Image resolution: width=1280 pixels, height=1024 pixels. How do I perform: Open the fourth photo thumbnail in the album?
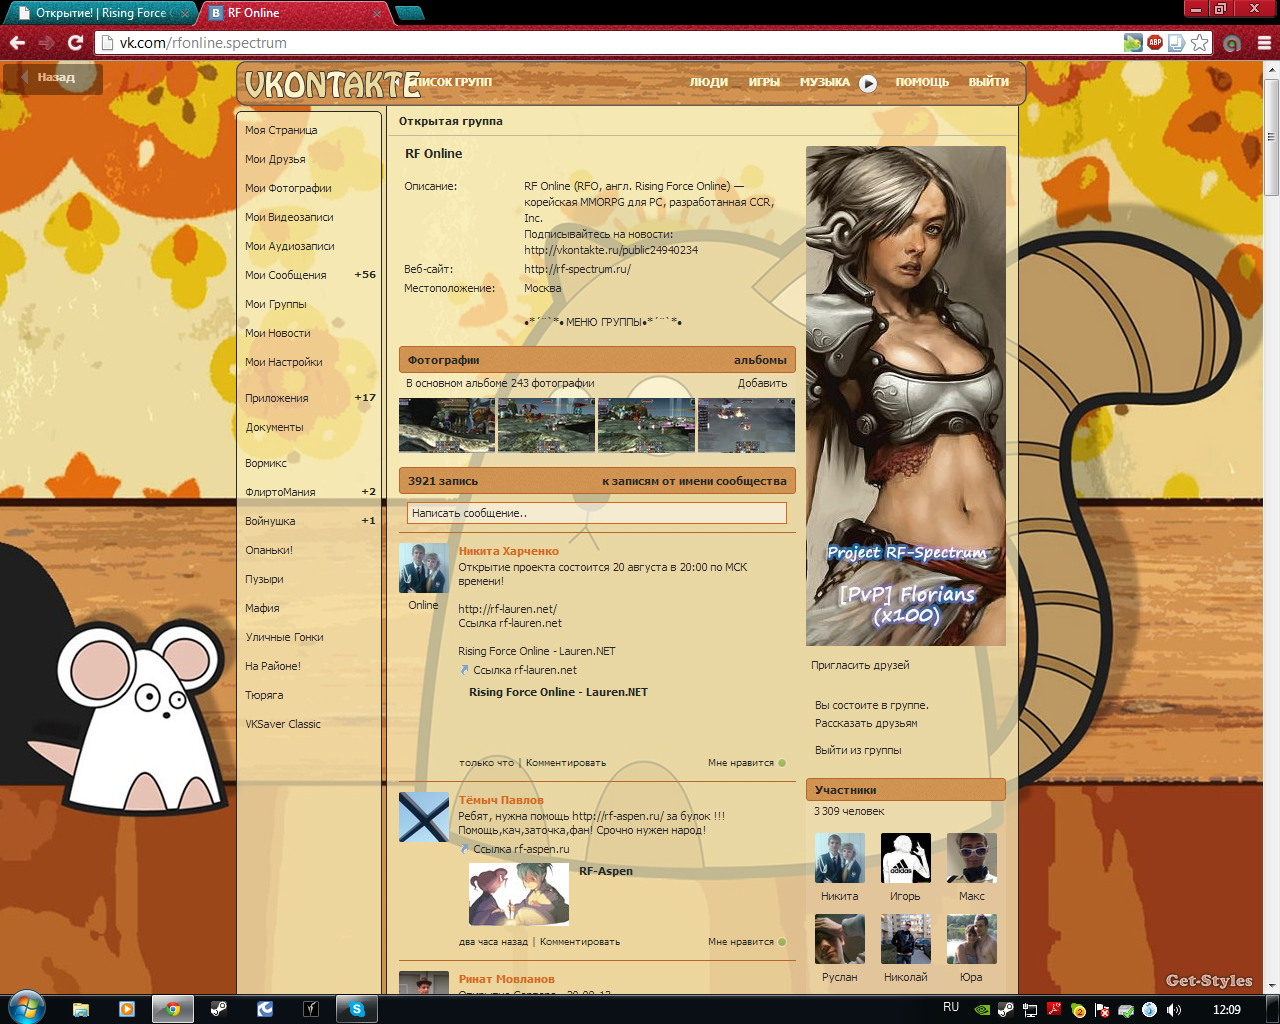pos(746,425)
